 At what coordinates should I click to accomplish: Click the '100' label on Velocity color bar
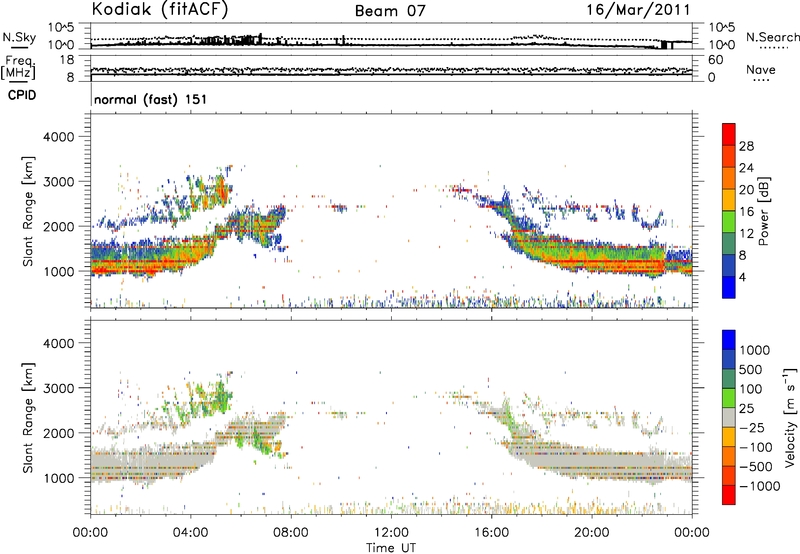[753, 389]
